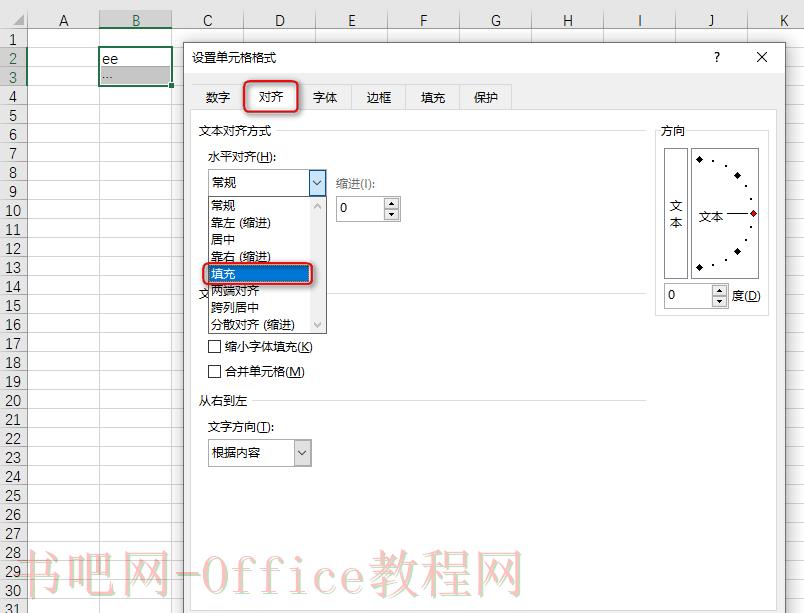Image resolution: width=804 pixels, height=613 pixels.
Task: Click the alignment list scroll-up arrow
Action: [318, 206]
